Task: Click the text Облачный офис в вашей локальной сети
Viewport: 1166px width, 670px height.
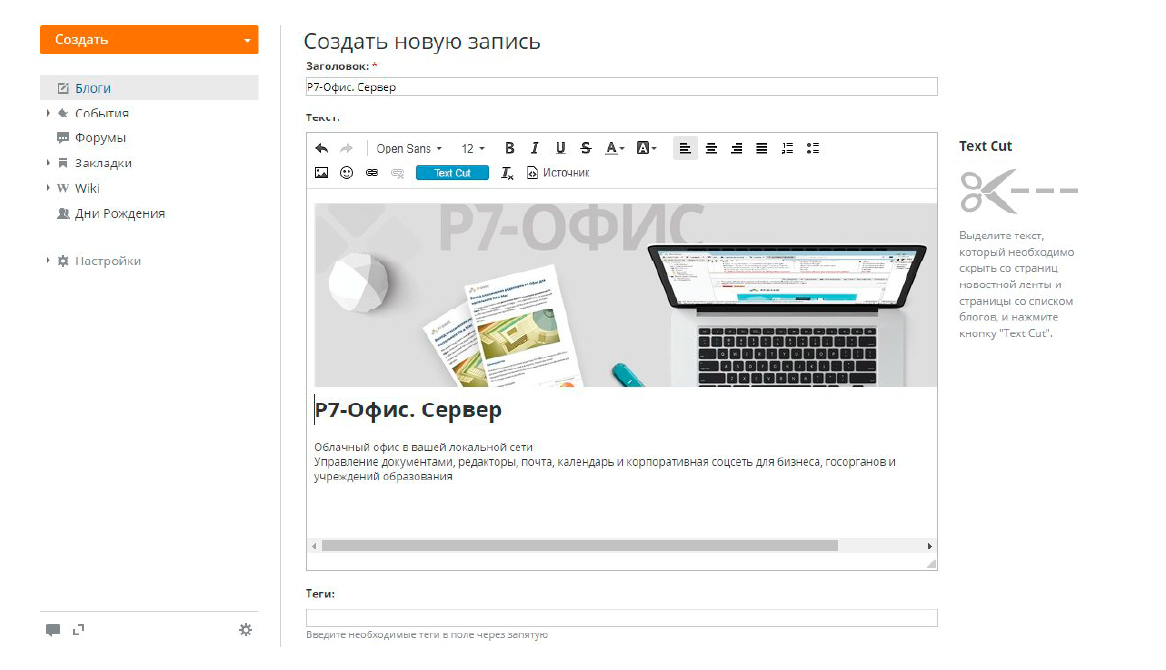Action: 423,447
